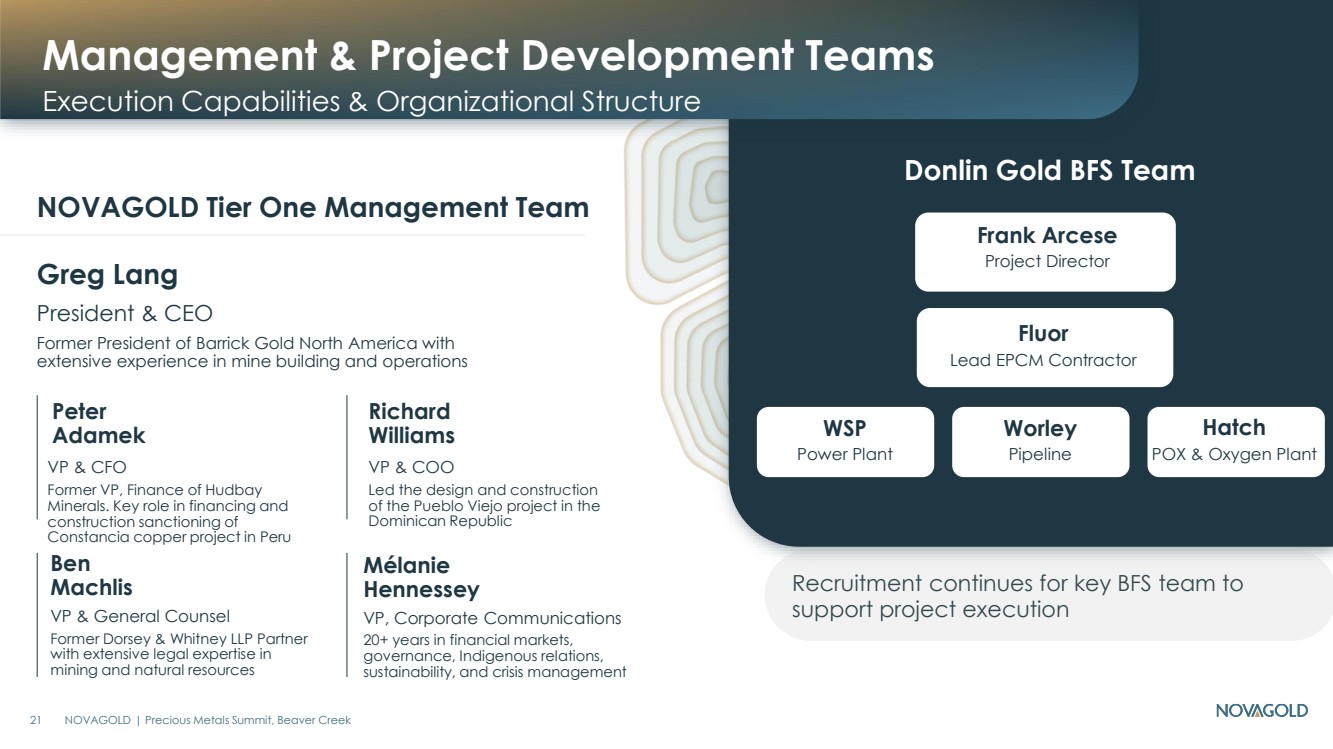Select the "Pipeline" label under Worley

point(1040,454)
